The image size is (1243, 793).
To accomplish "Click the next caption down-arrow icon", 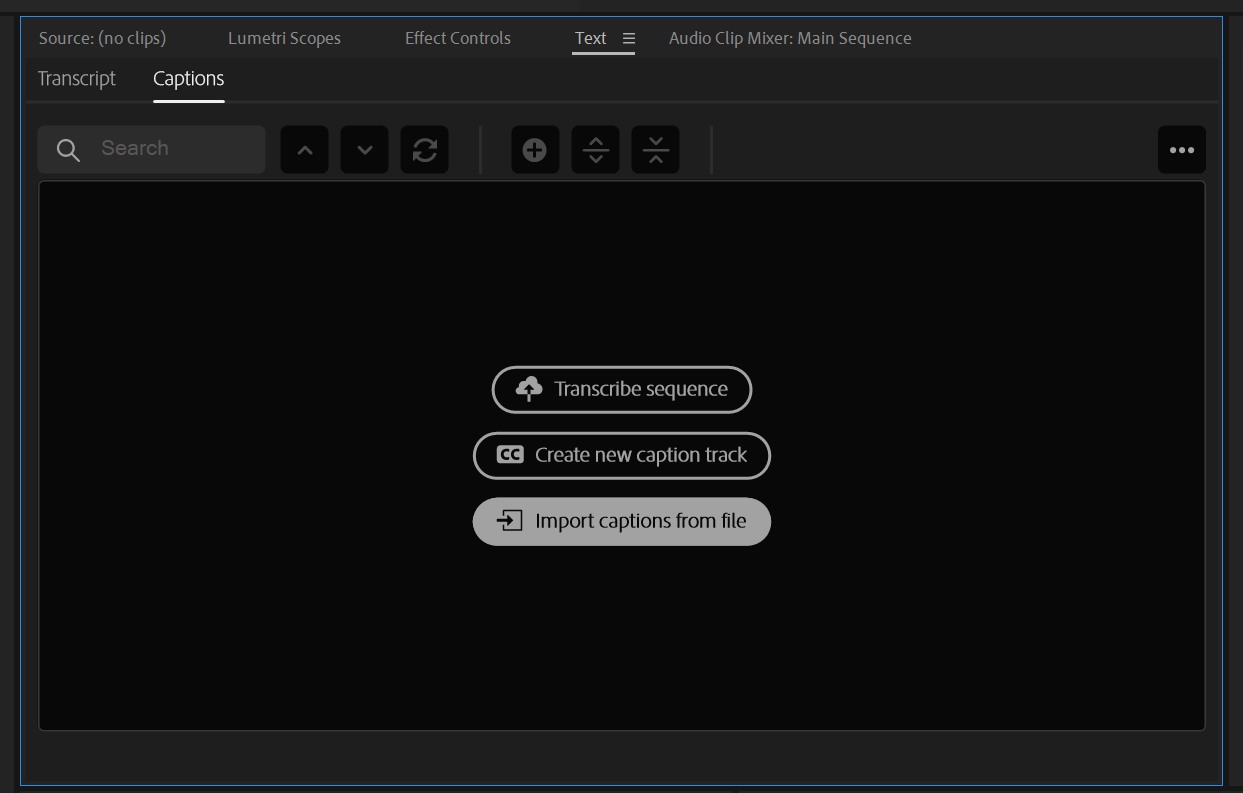I will (x=364, y=148).
